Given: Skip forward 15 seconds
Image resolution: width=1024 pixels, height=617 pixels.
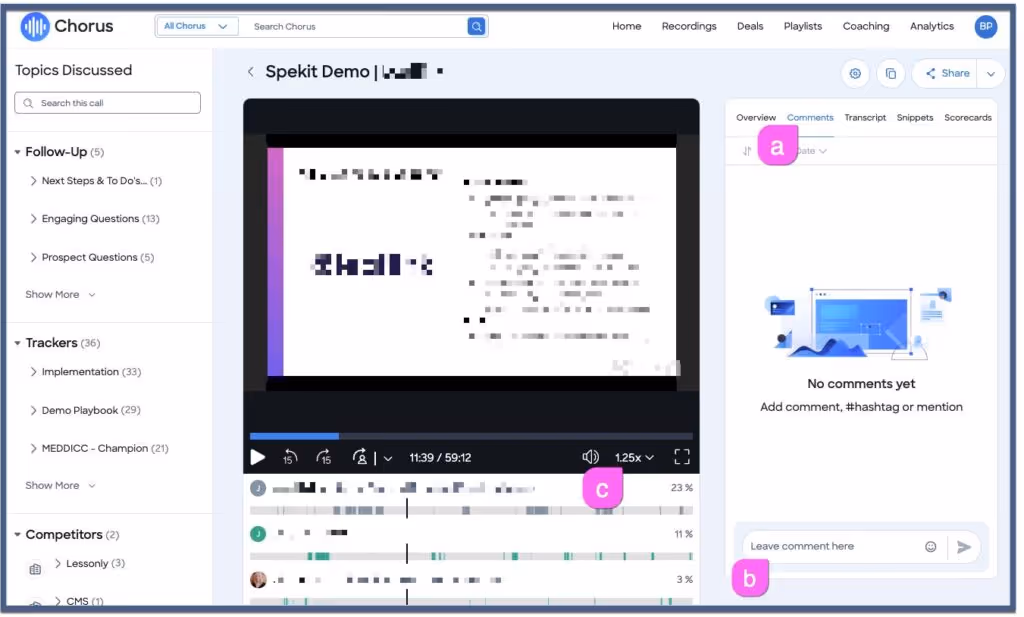Looking at the screenshot, I should coord(324,458).
